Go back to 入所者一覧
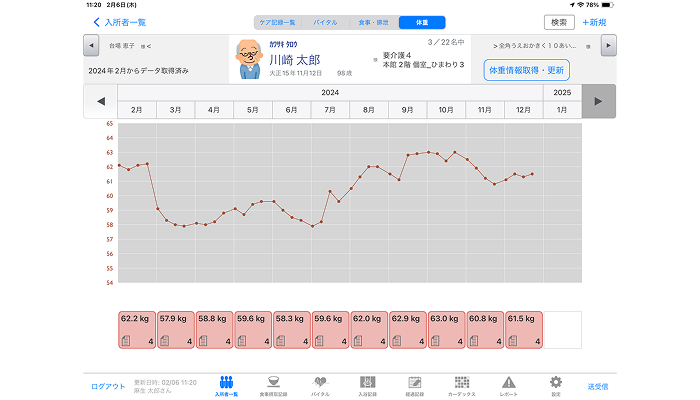 (x=120, y=22)
